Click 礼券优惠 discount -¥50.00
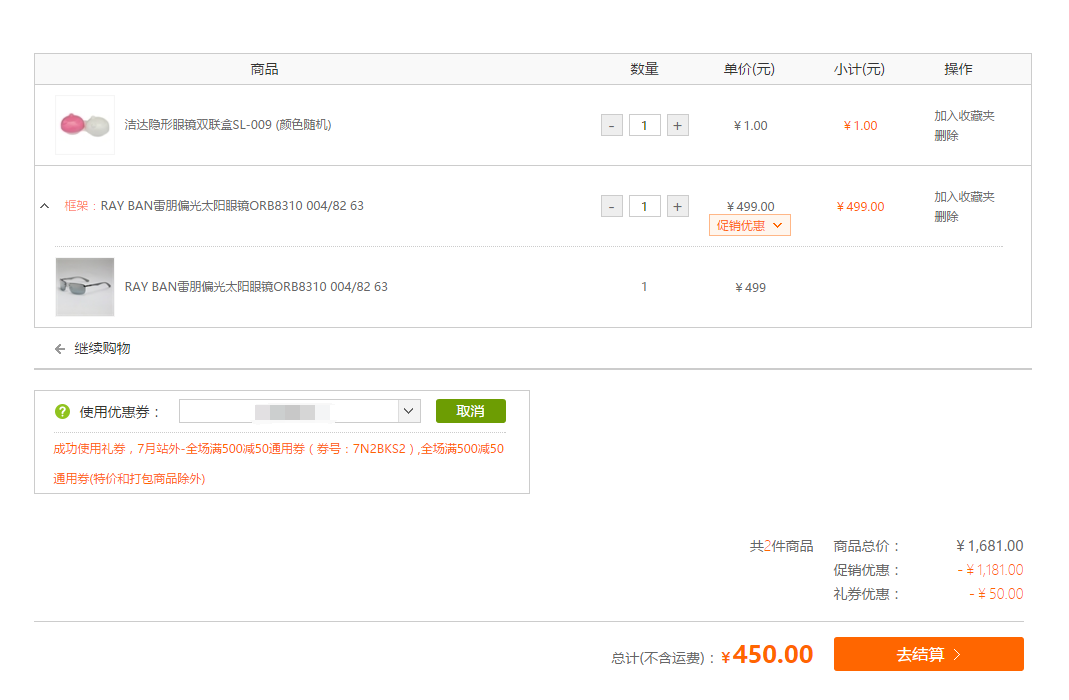 996,594
